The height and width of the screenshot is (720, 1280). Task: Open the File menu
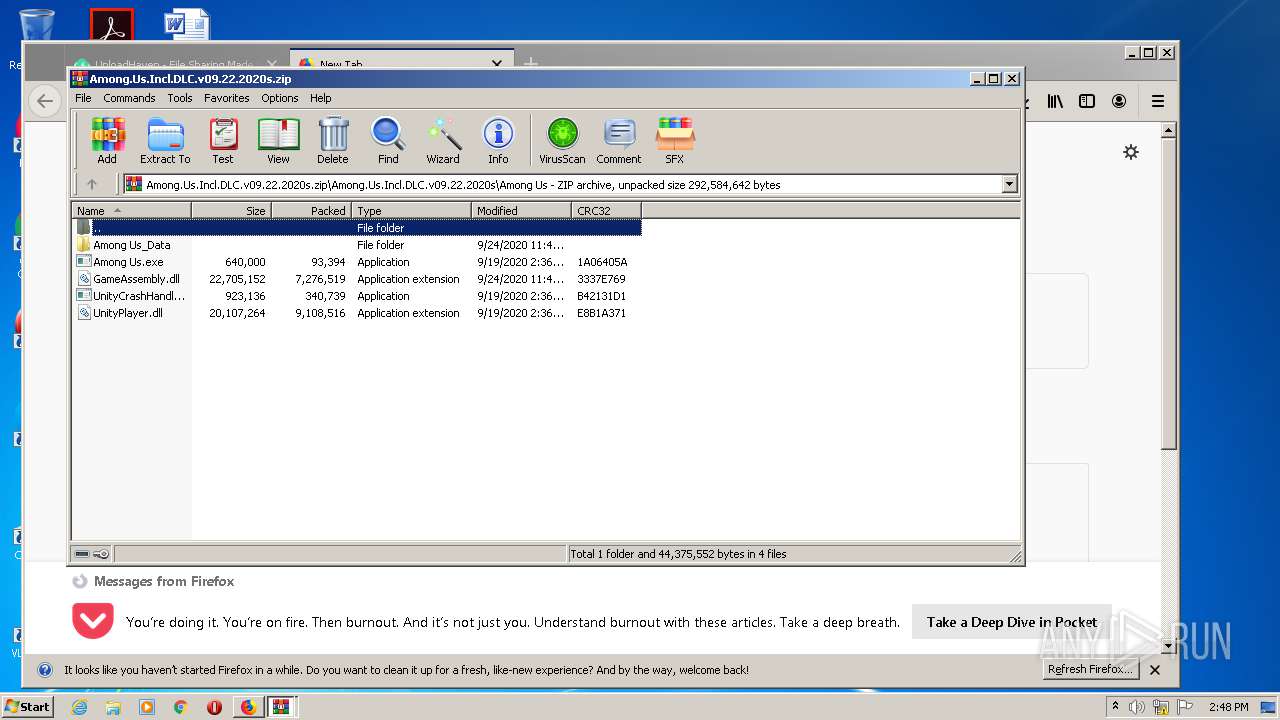point(83,98)
